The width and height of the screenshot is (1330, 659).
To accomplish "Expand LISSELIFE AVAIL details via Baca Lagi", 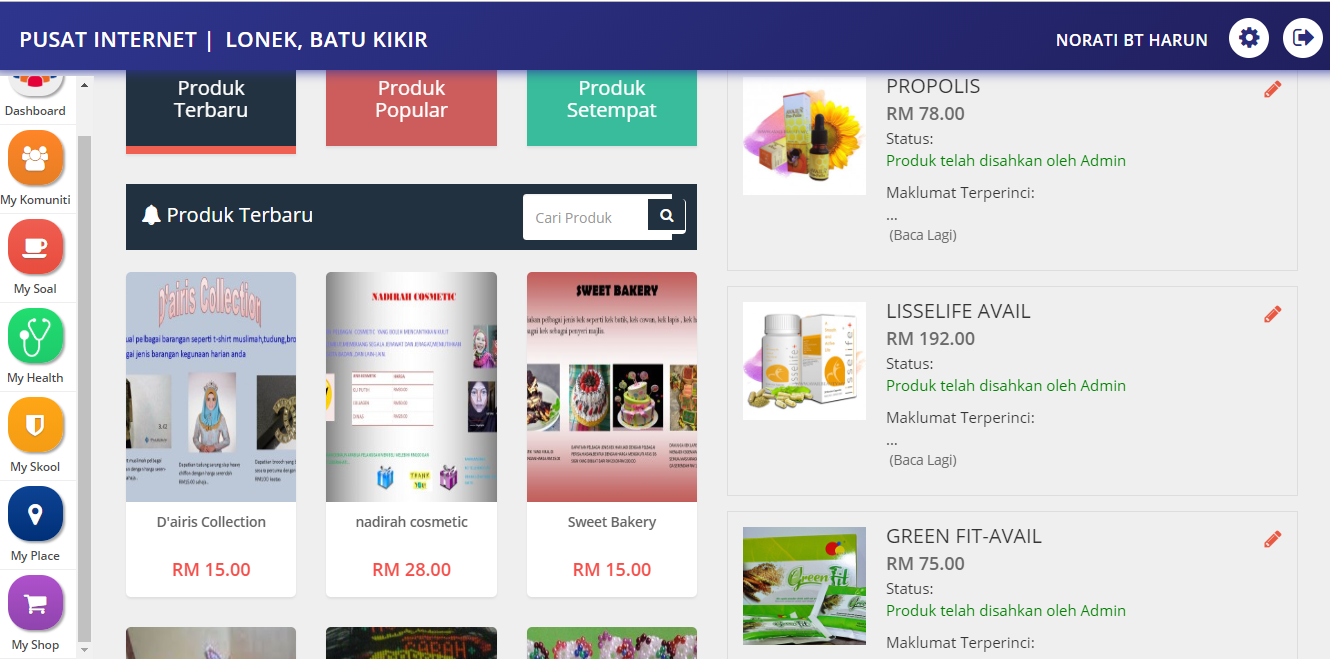I will pos(923,460).
